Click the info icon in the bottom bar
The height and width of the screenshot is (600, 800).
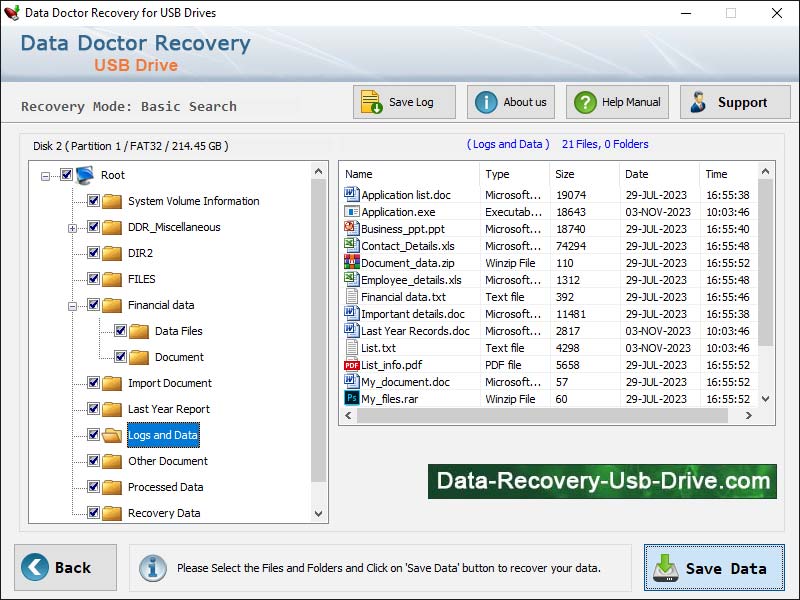click(151, 568)
